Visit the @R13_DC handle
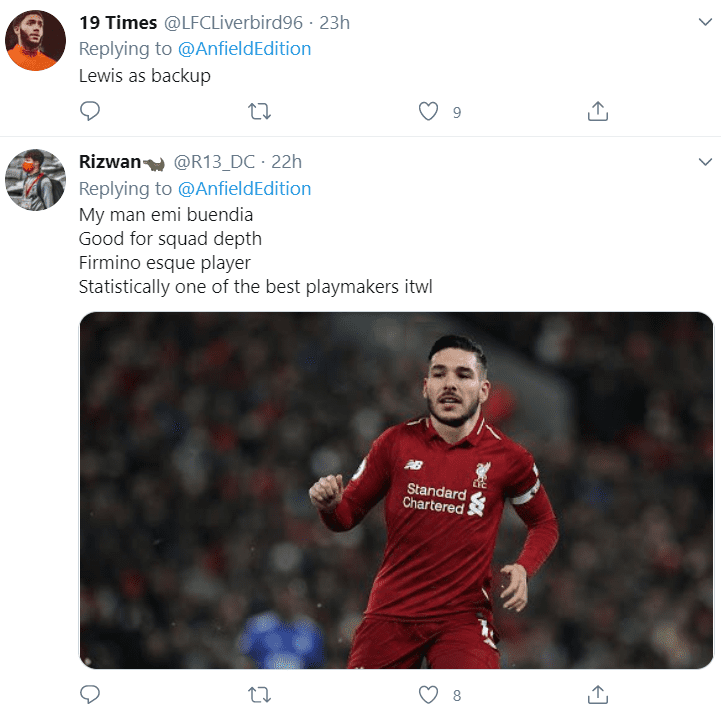Screen dimensions: 721x716 tap(214, 162)
